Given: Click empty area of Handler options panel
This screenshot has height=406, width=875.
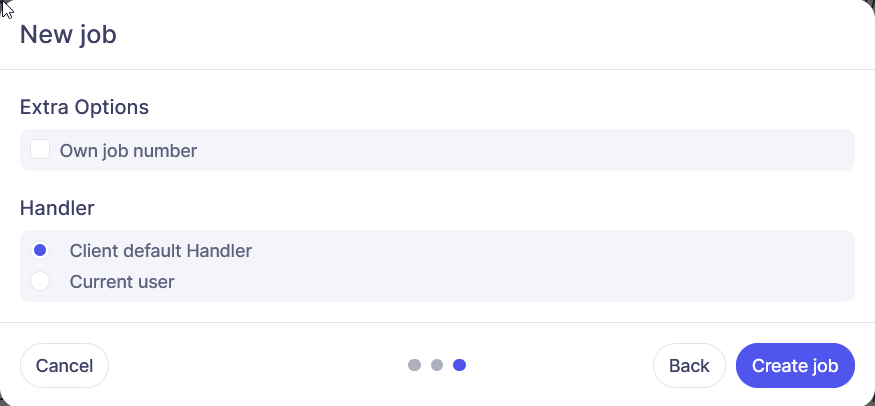Looking at the screenshot, I should click(560, 266).
